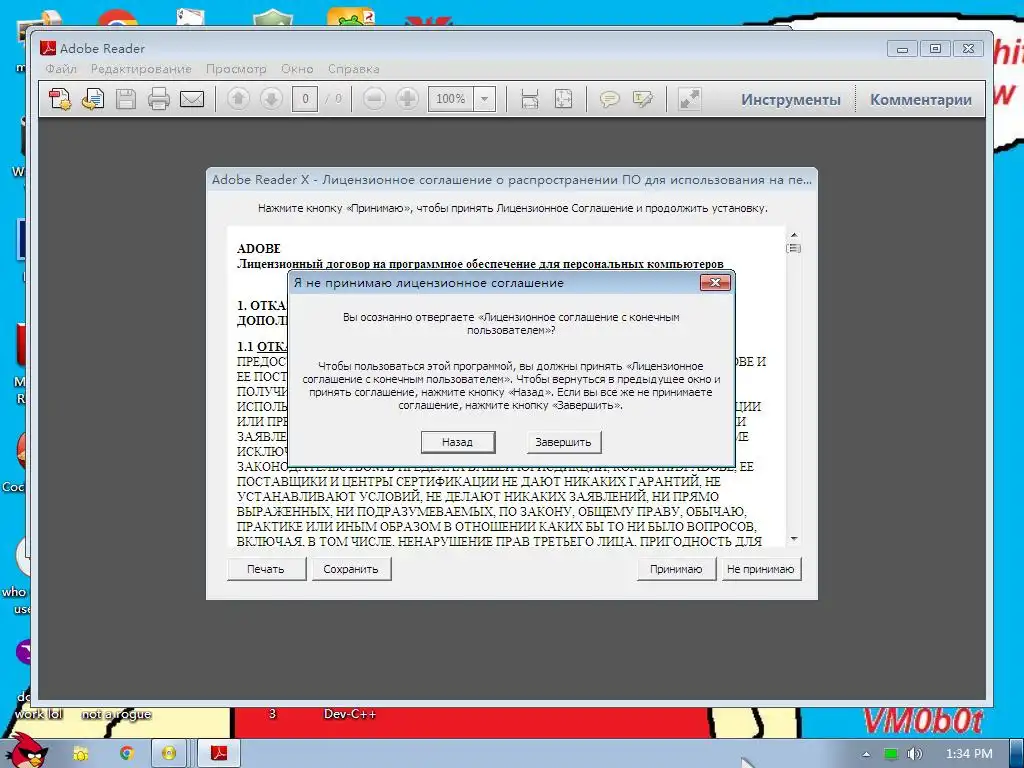The image size is (1024, 768).
Task: Click the Adobe Reader title bar logo
Action: [x=48, y=48]
